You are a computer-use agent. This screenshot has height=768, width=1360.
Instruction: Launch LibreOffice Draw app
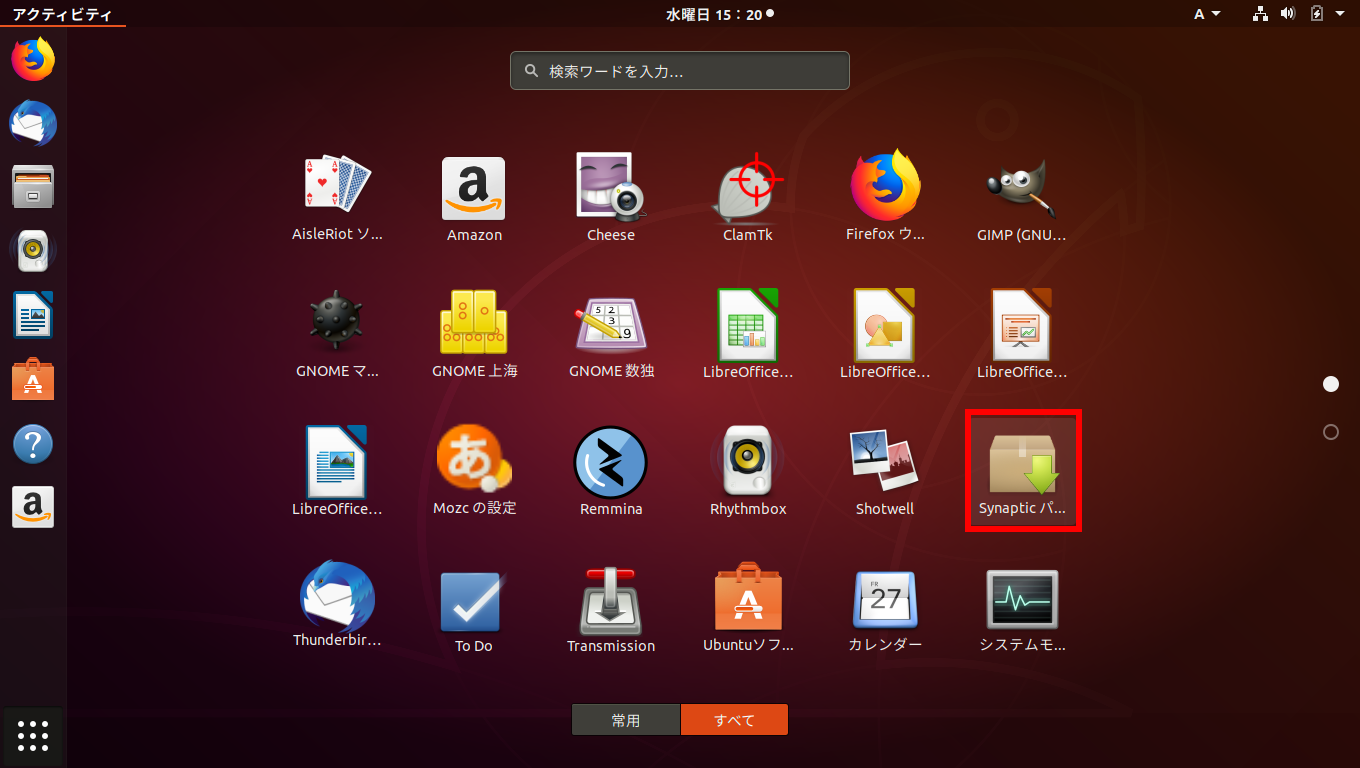tap(885, 335)
